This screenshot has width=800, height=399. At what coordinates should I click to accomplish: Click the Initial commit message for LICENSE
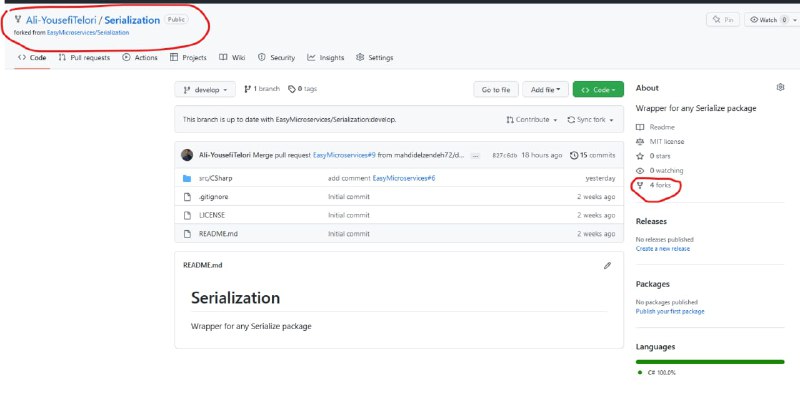coord(349,215)
